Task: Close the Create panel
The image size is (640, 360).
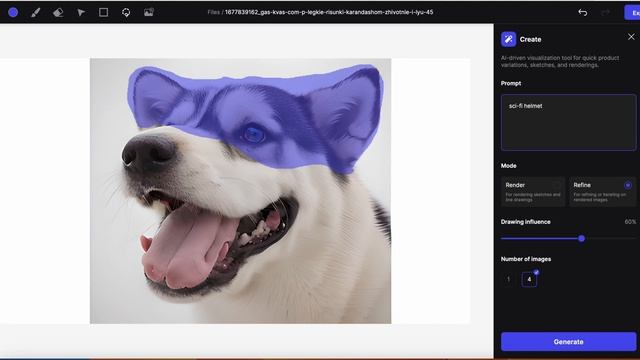Action: (x=631, y=37)
